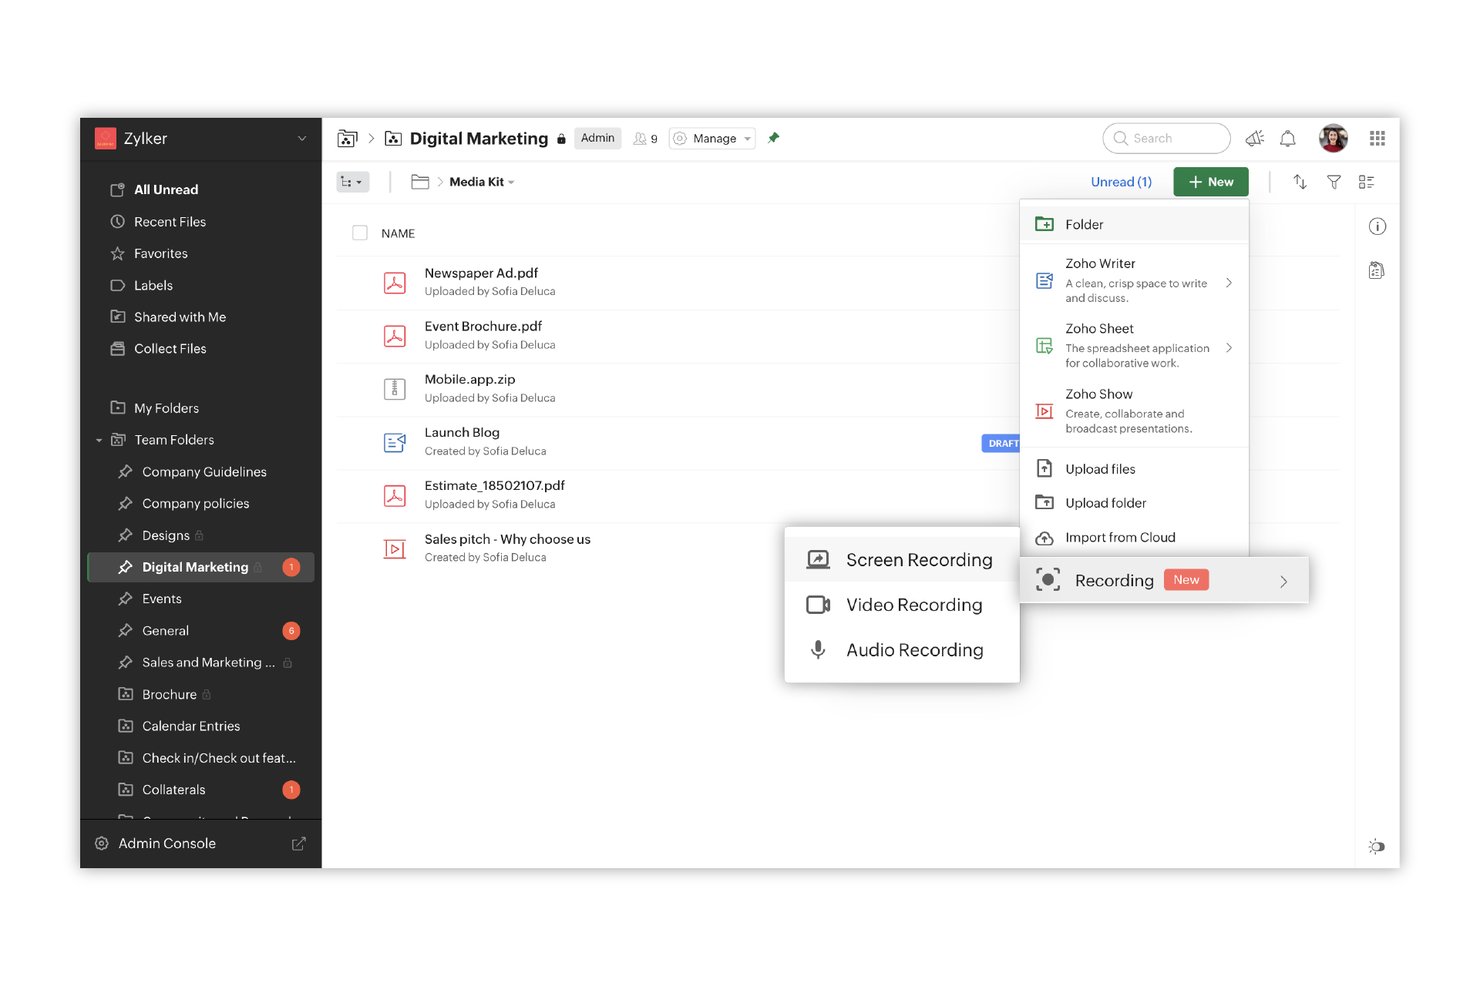
Task: Click the green New button
Action: 1211,182
